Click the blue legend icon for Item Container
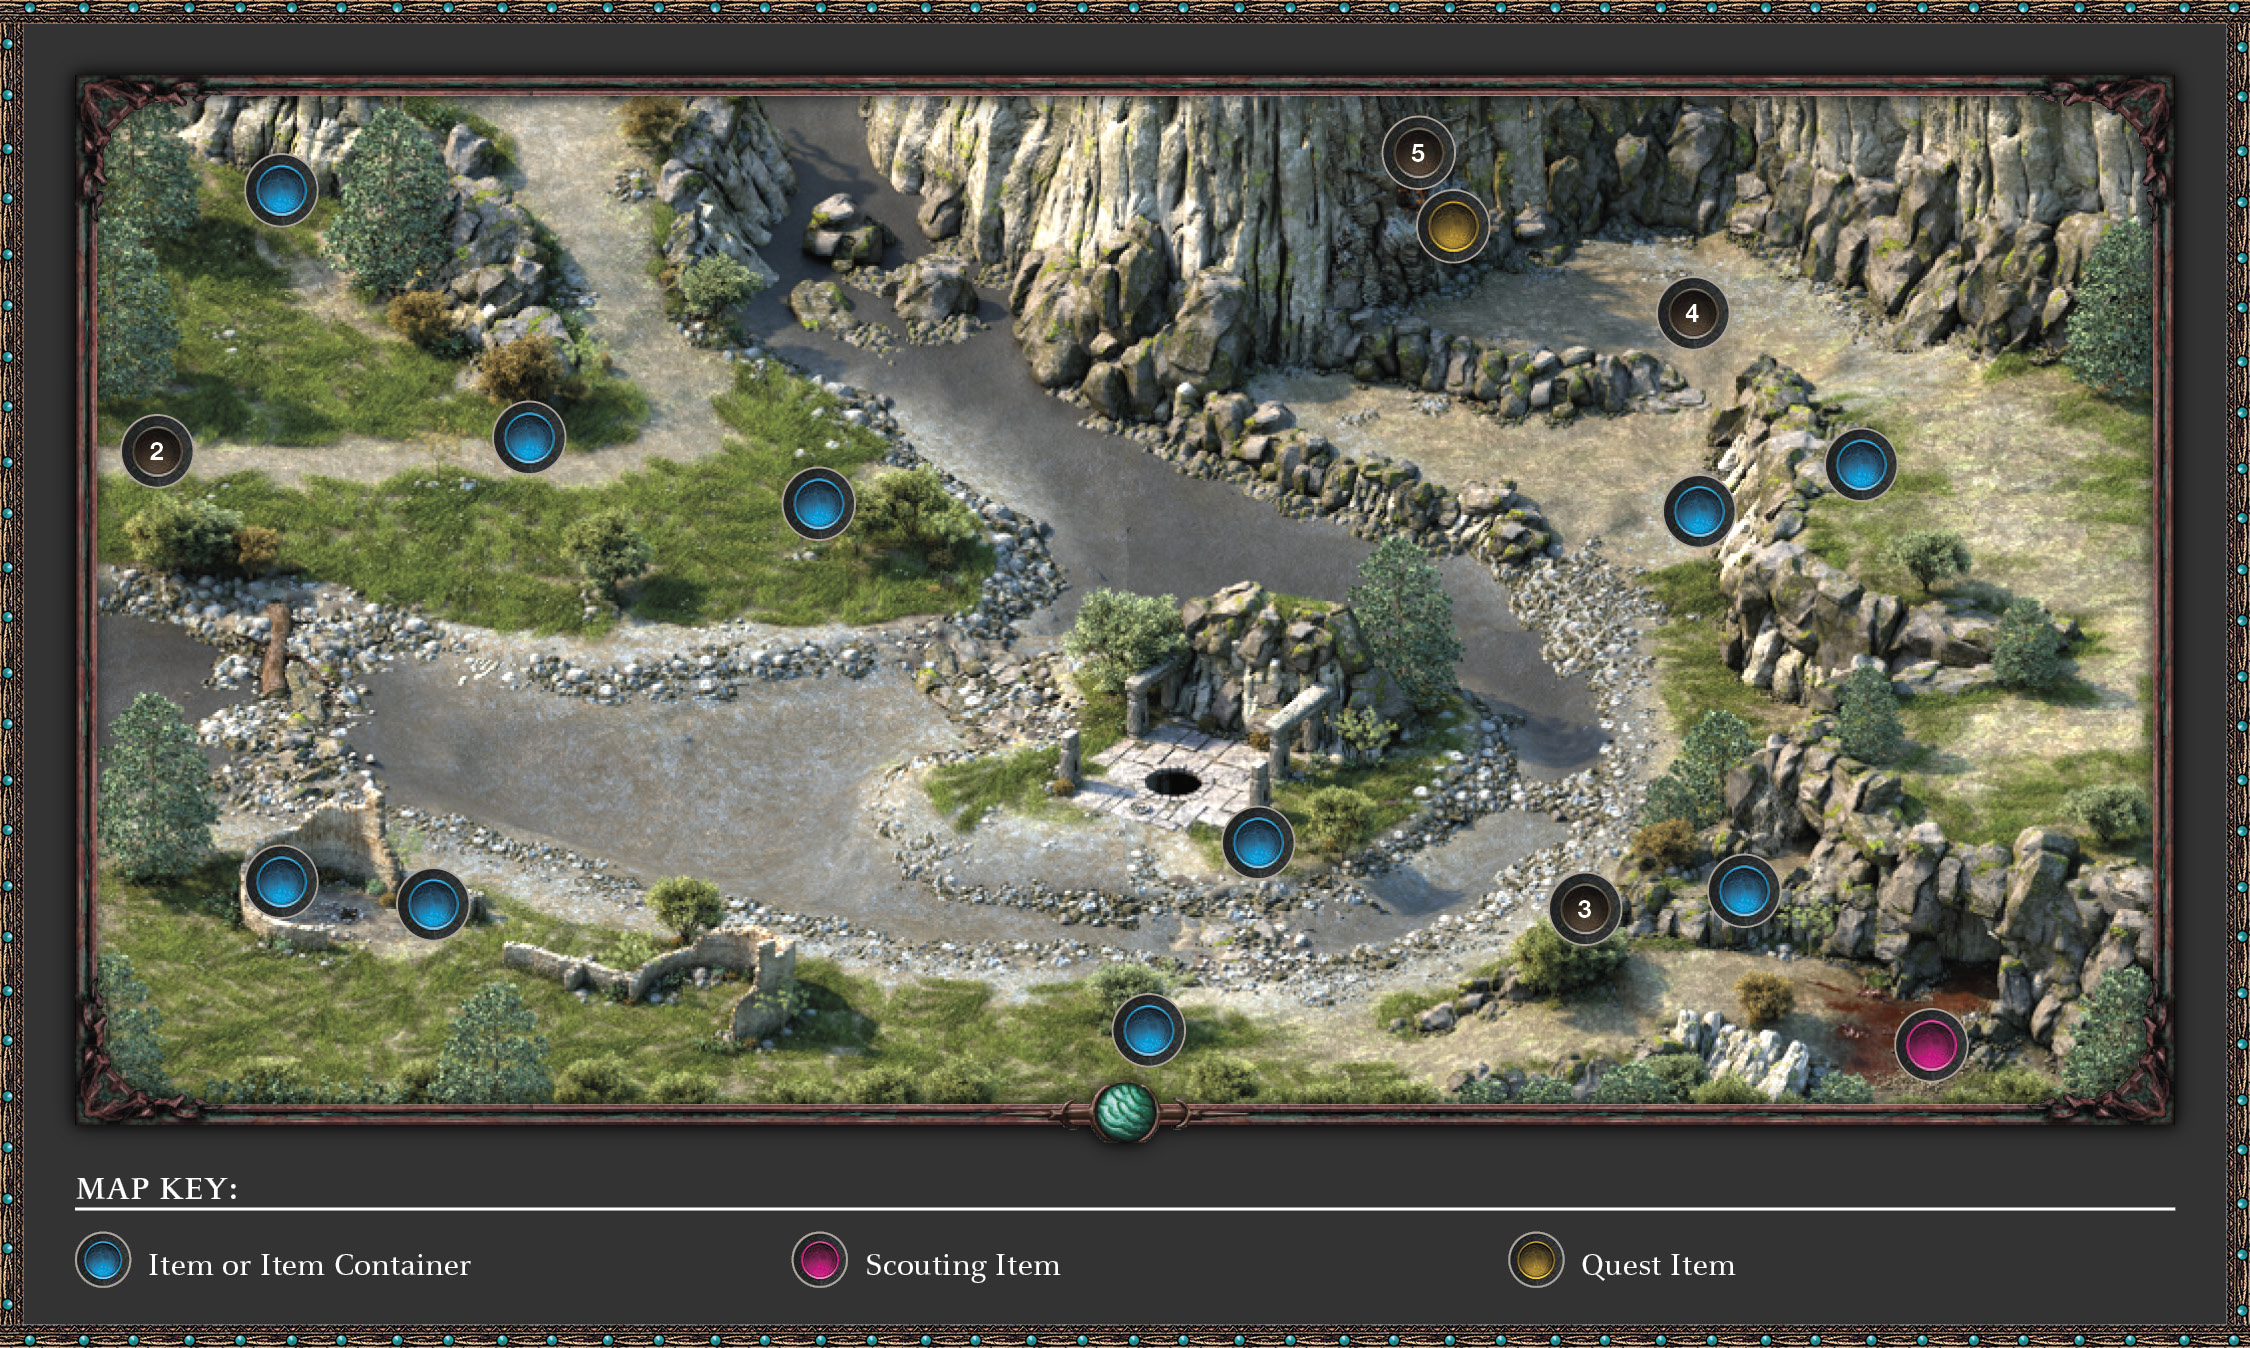 click(103, 1260)
